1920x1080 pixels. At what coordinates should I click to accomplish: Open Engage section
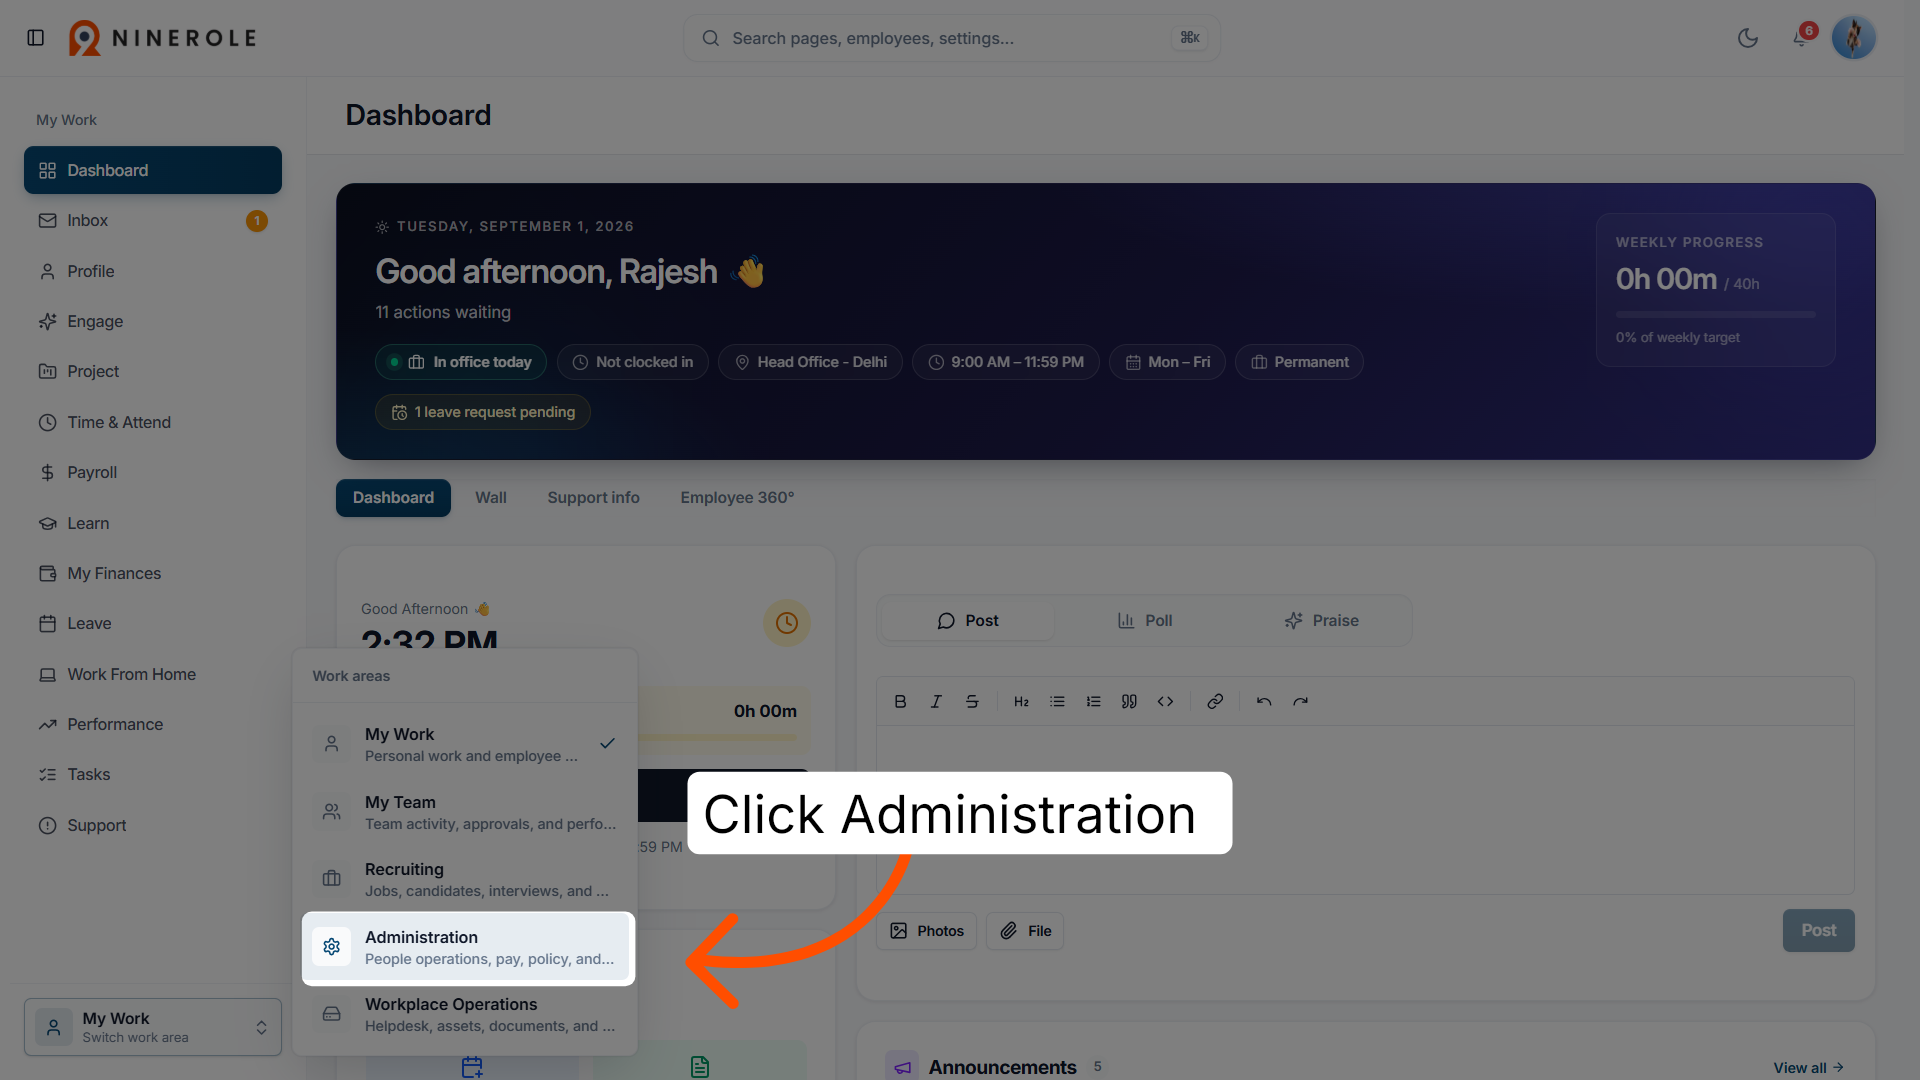(153, 321)
